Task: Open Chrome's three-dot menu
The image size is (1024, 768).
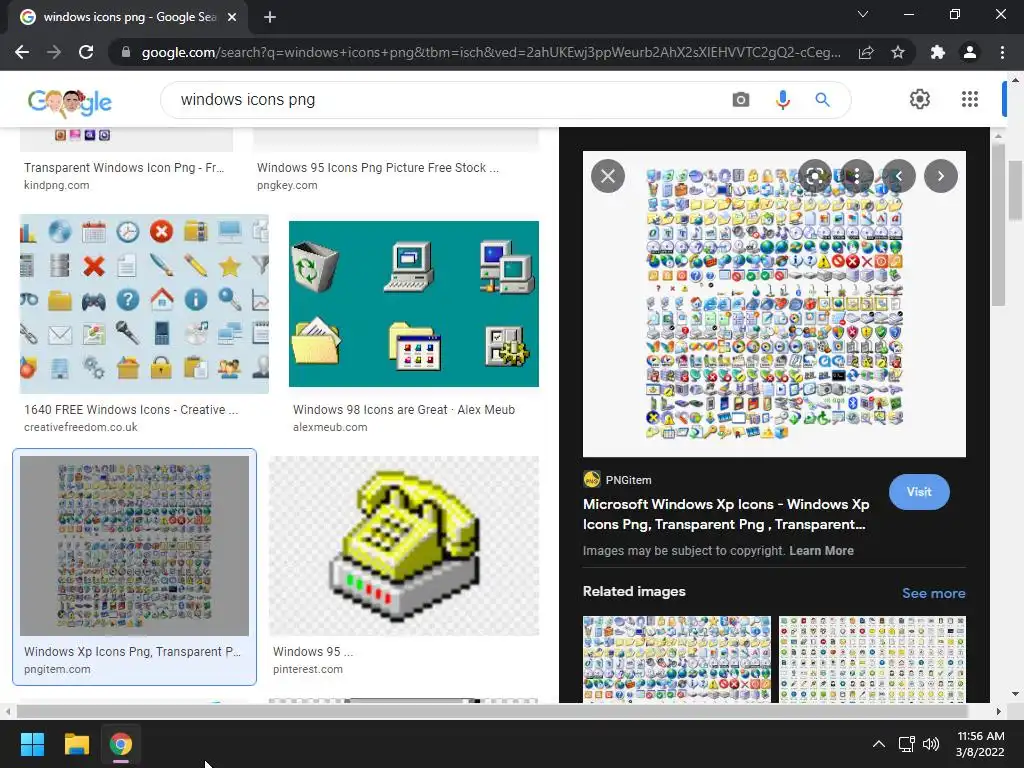Action: click(x=1002, y=52)
